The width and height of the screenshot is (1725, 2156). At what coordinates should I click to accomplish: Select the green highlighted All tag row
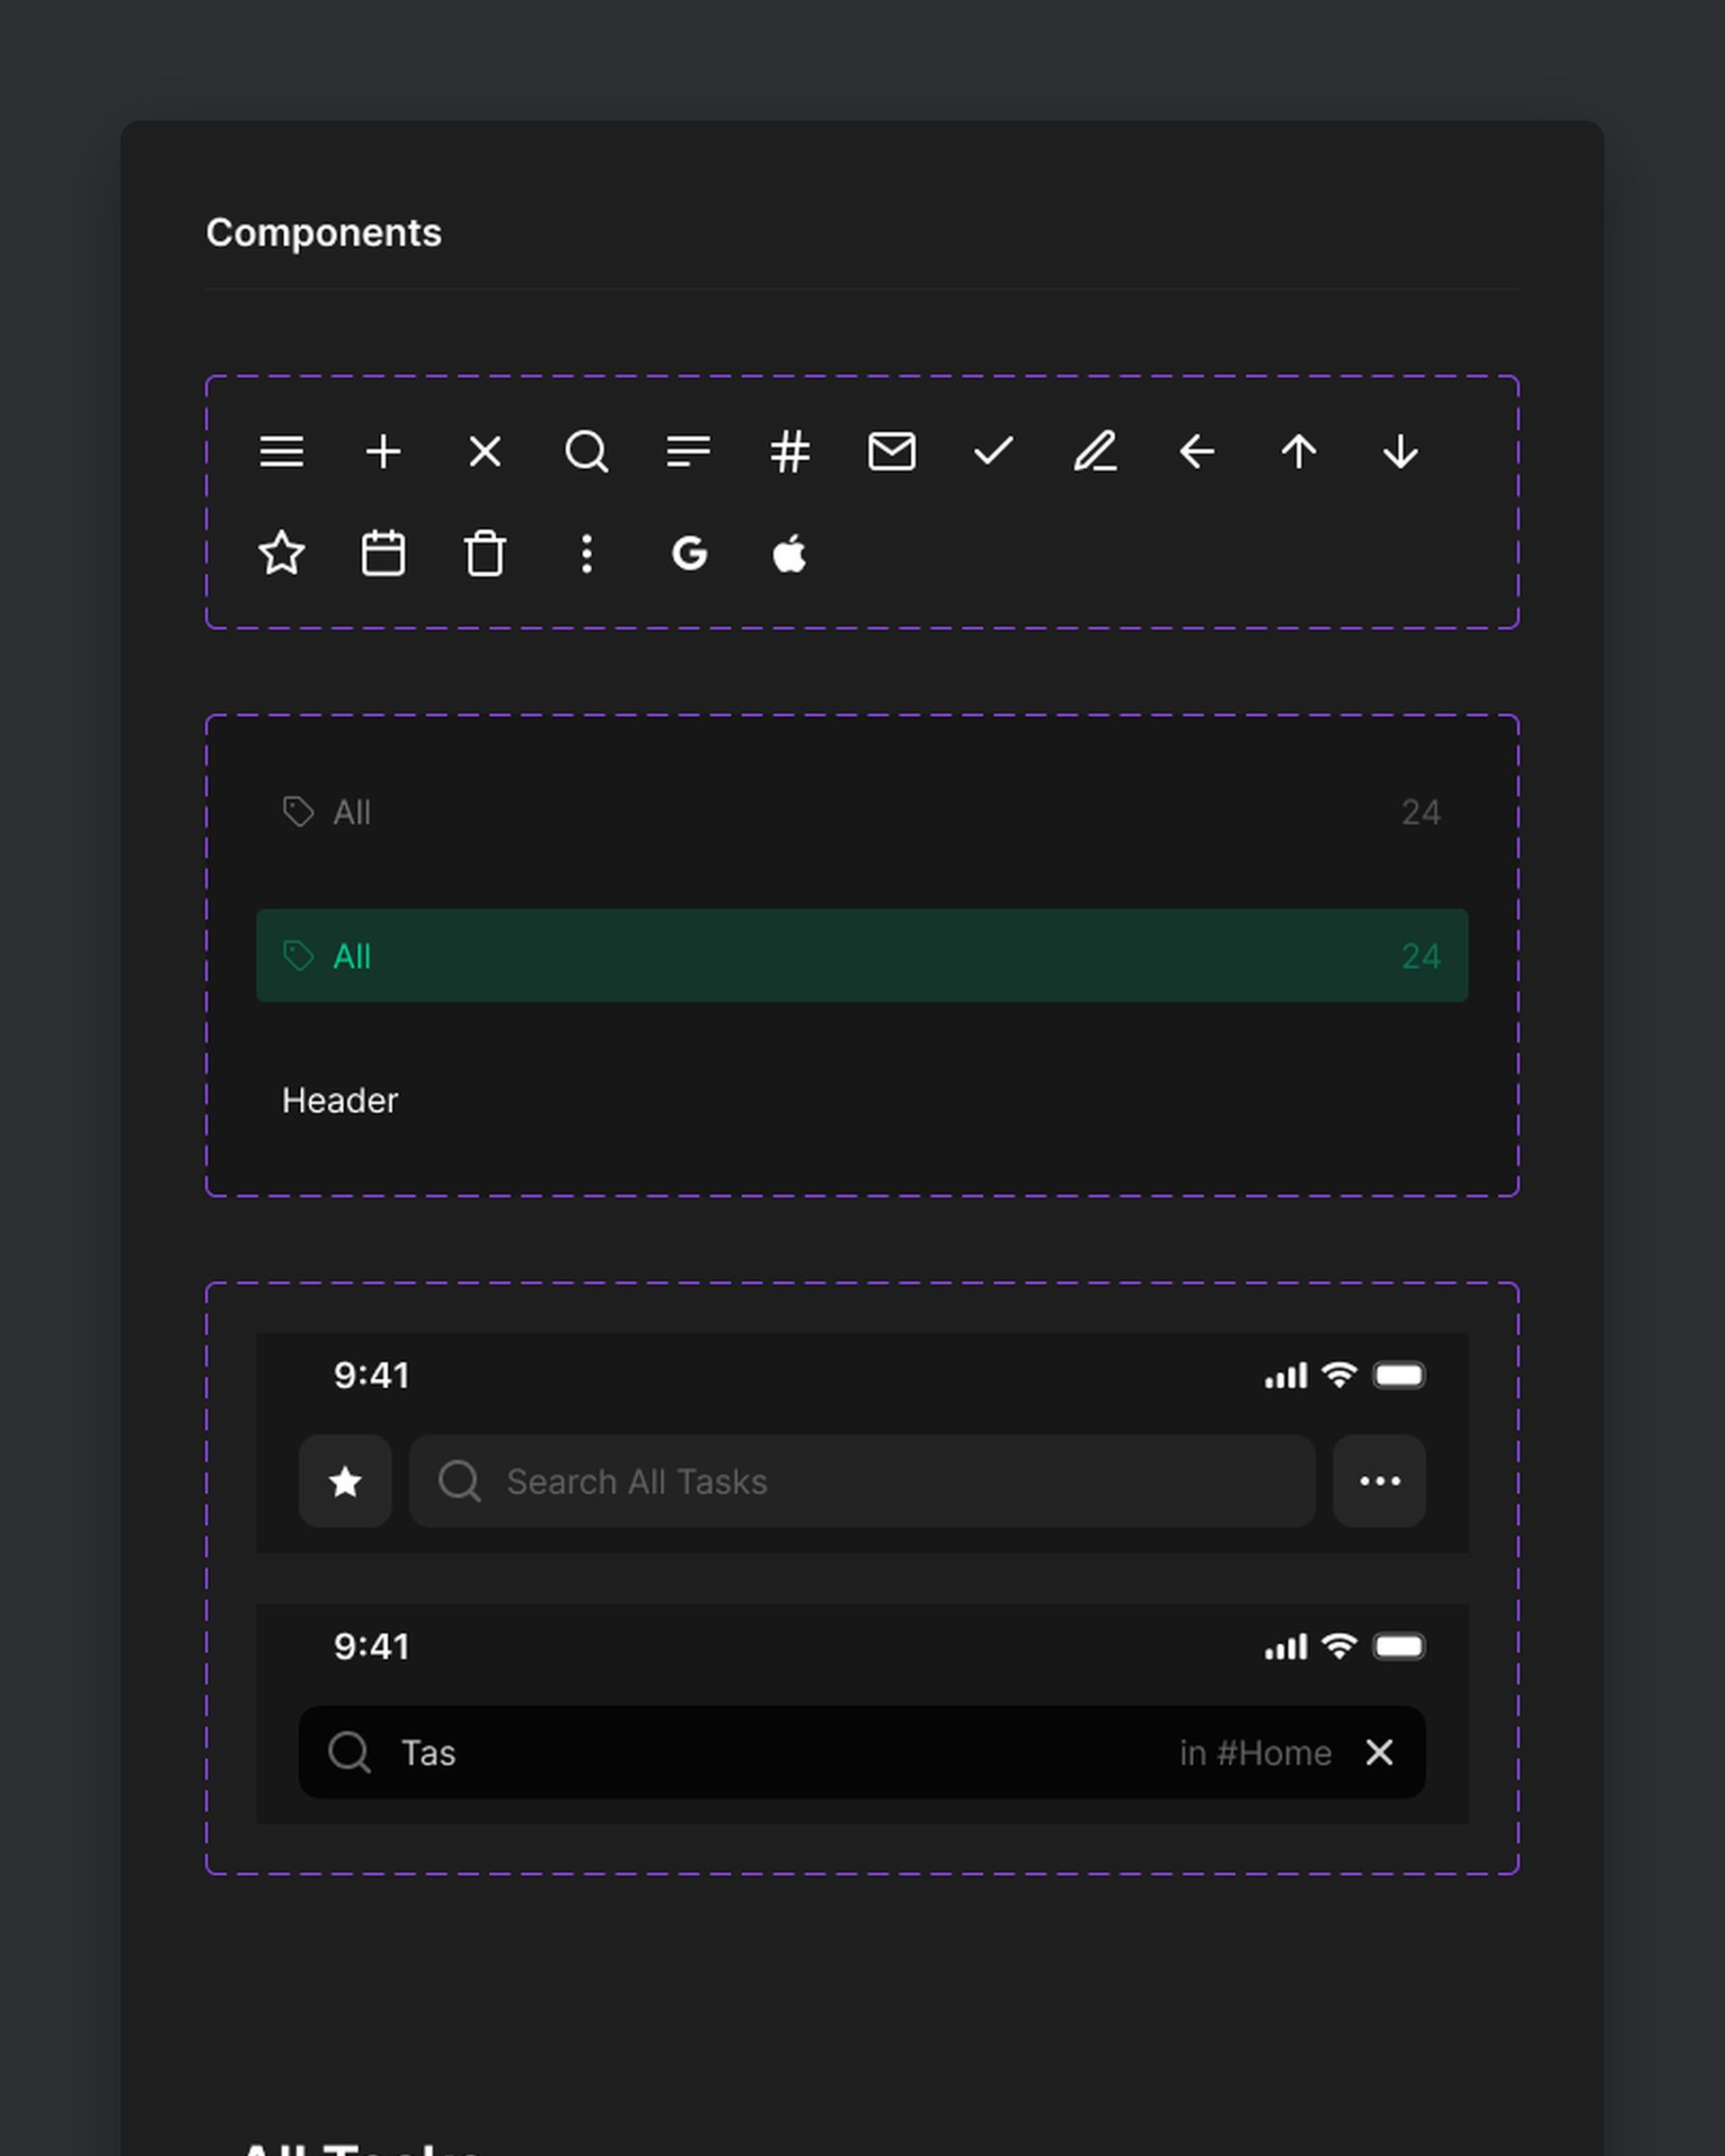pos(862,955)
